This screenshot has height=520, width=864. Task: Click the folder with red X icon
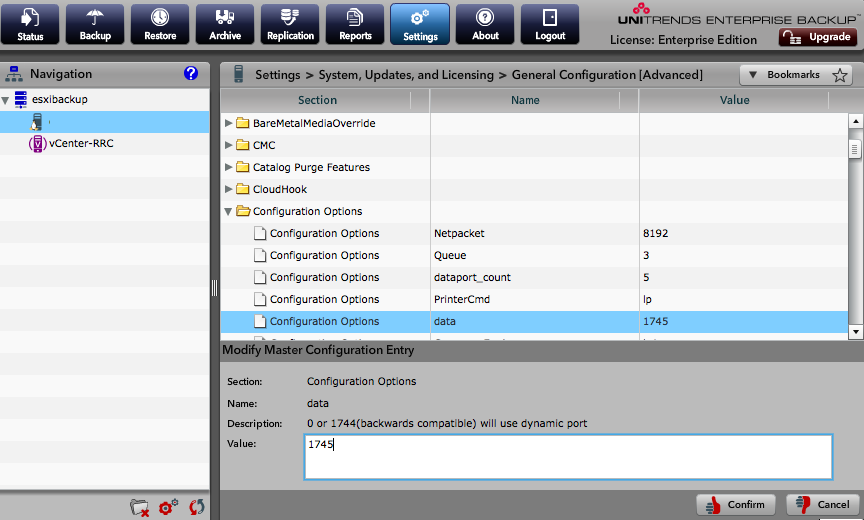[139, 507]
